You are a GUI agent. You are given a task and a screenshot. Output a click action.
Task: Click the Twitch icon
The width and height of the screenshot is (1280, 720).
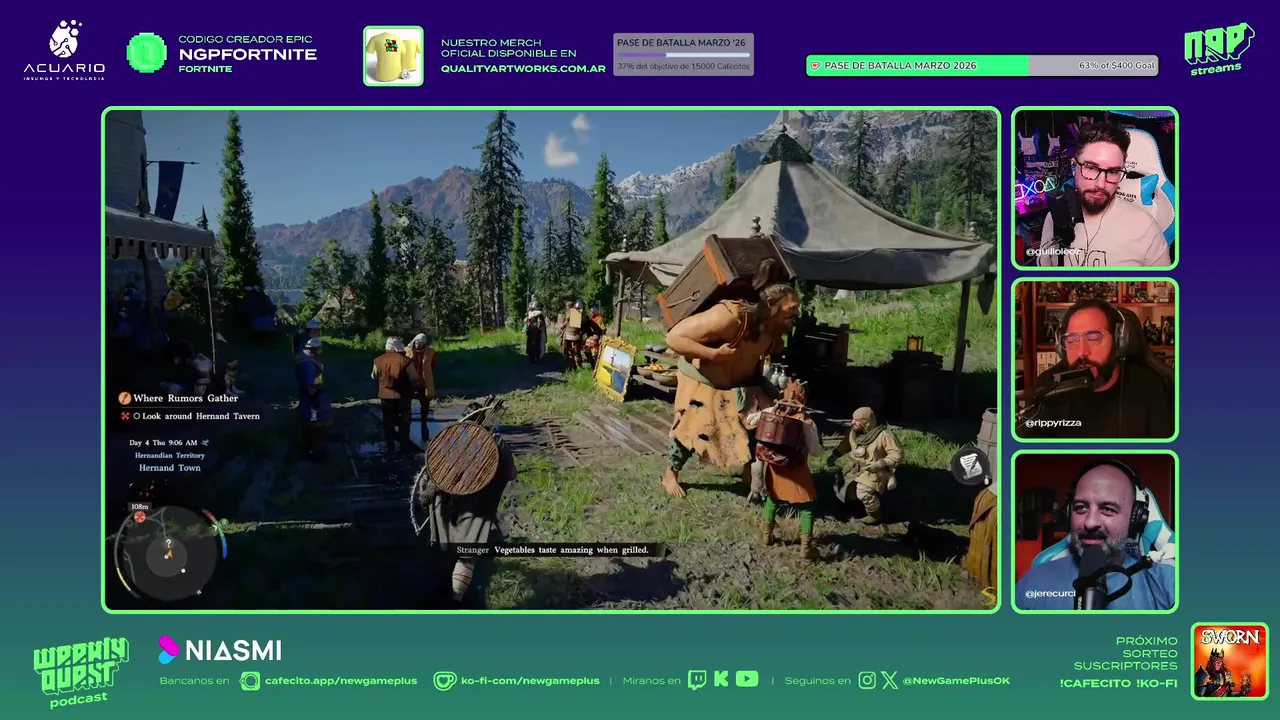click(x=697, y=680)
